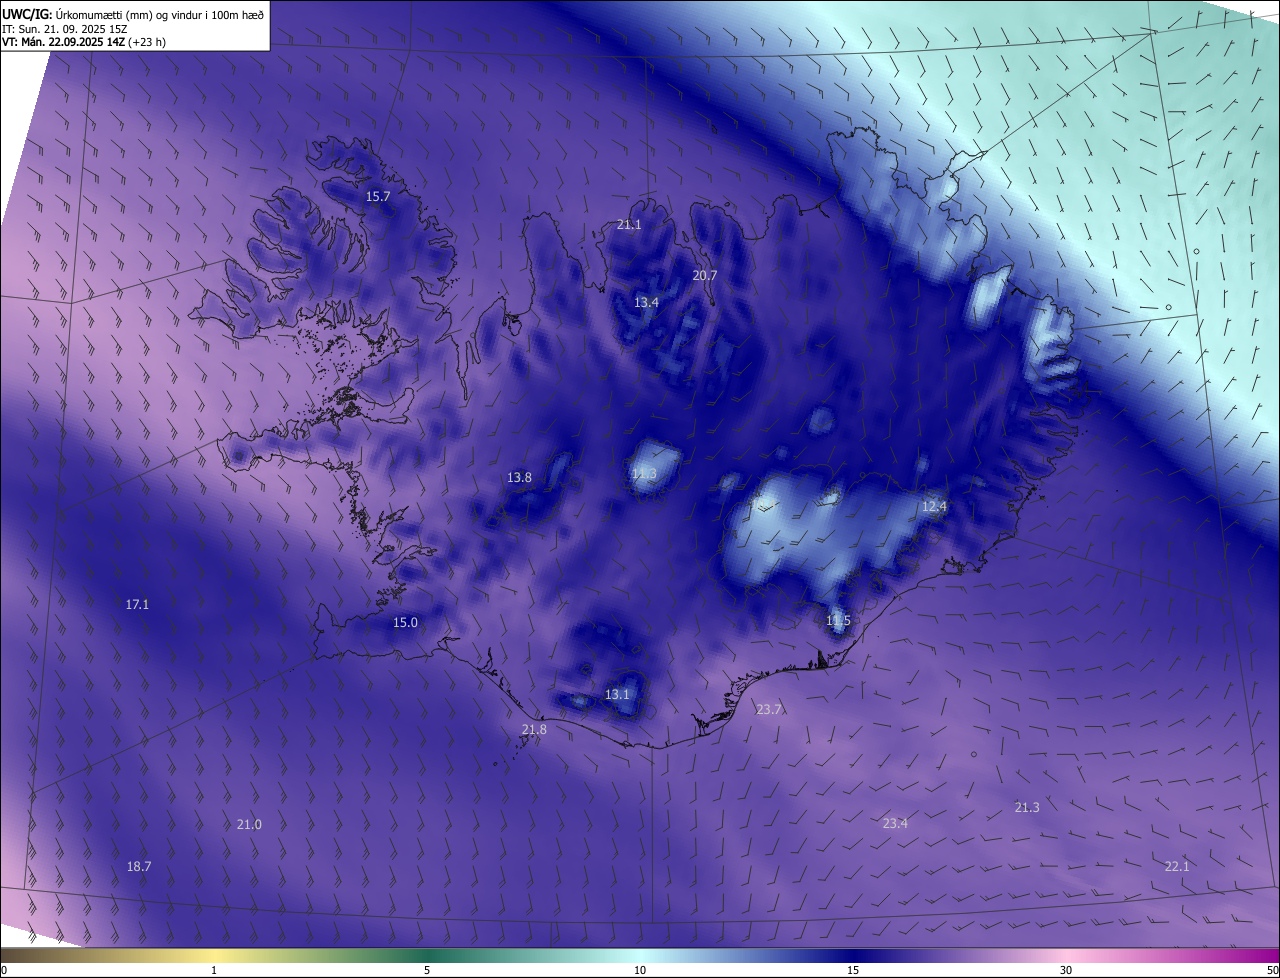Click the 20.7 precipitation label
Screen dimensions: 1280x978
tap(705, 275)
